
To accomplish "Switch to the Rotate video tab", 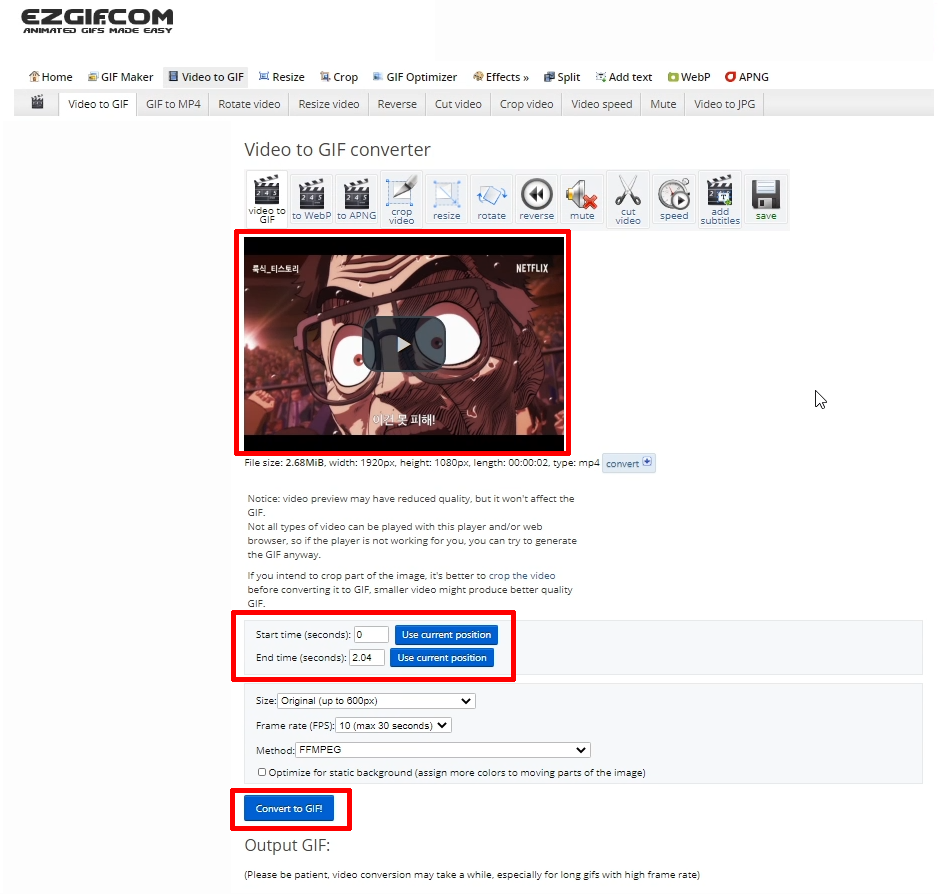I will click(249, 104).
